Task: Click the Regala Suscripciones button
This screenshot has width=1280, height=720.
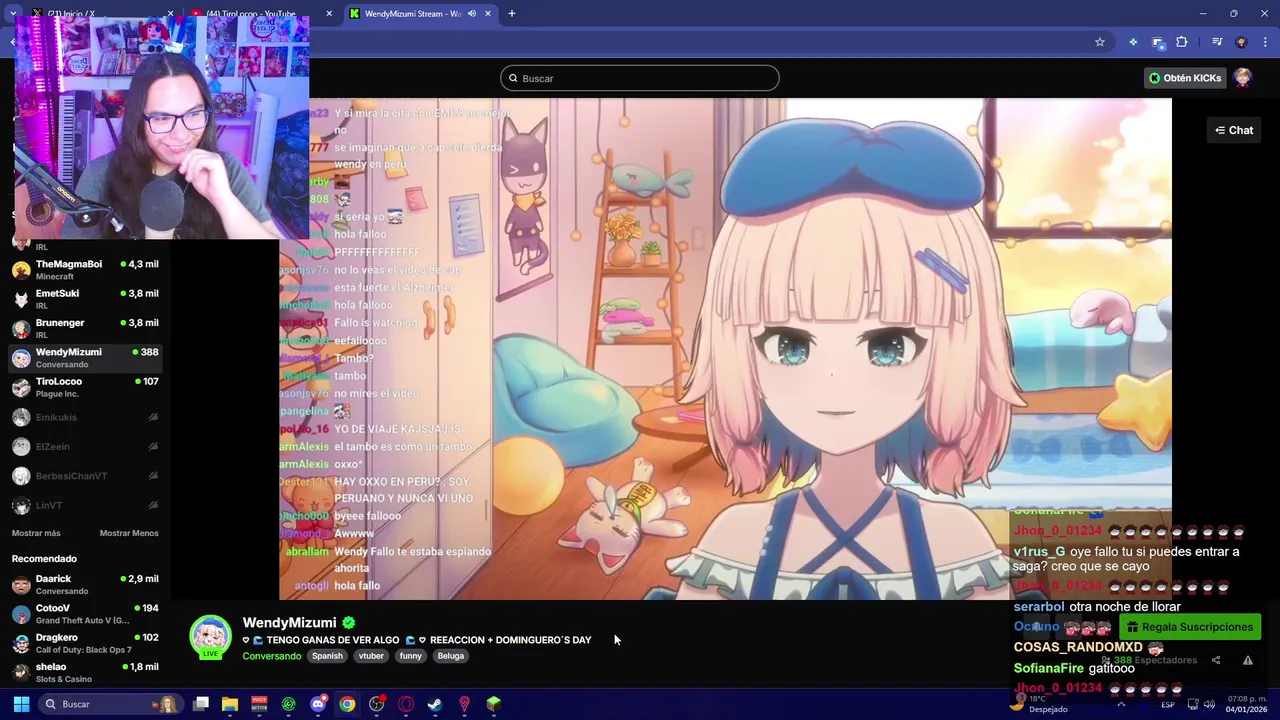Action: coord(1190,627)
